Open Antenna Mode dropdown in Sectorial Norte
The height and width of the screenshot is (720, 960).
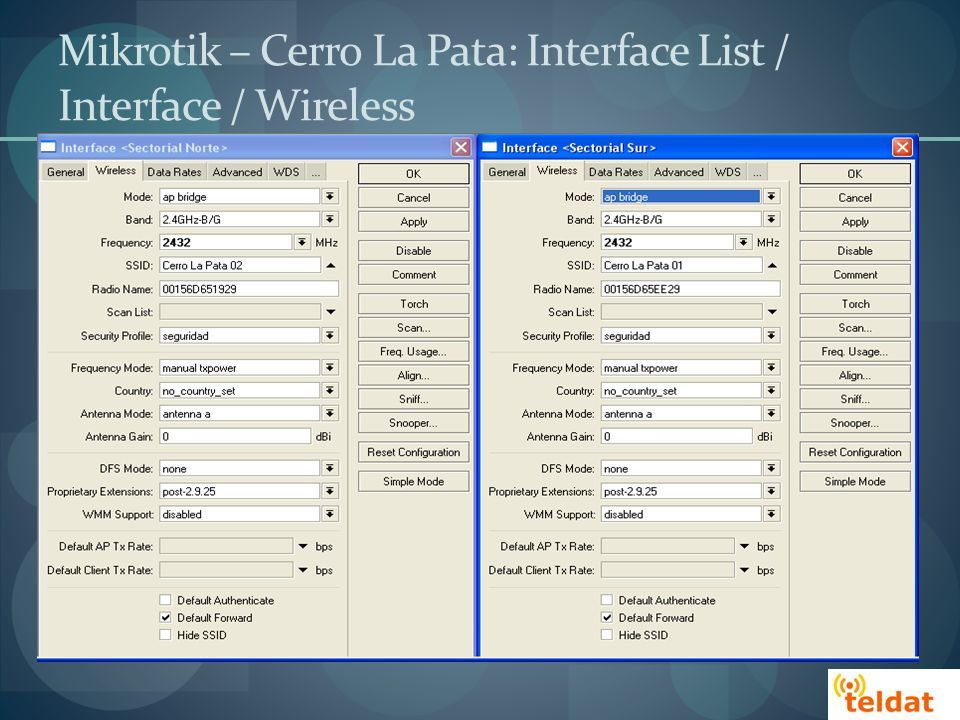330,414
